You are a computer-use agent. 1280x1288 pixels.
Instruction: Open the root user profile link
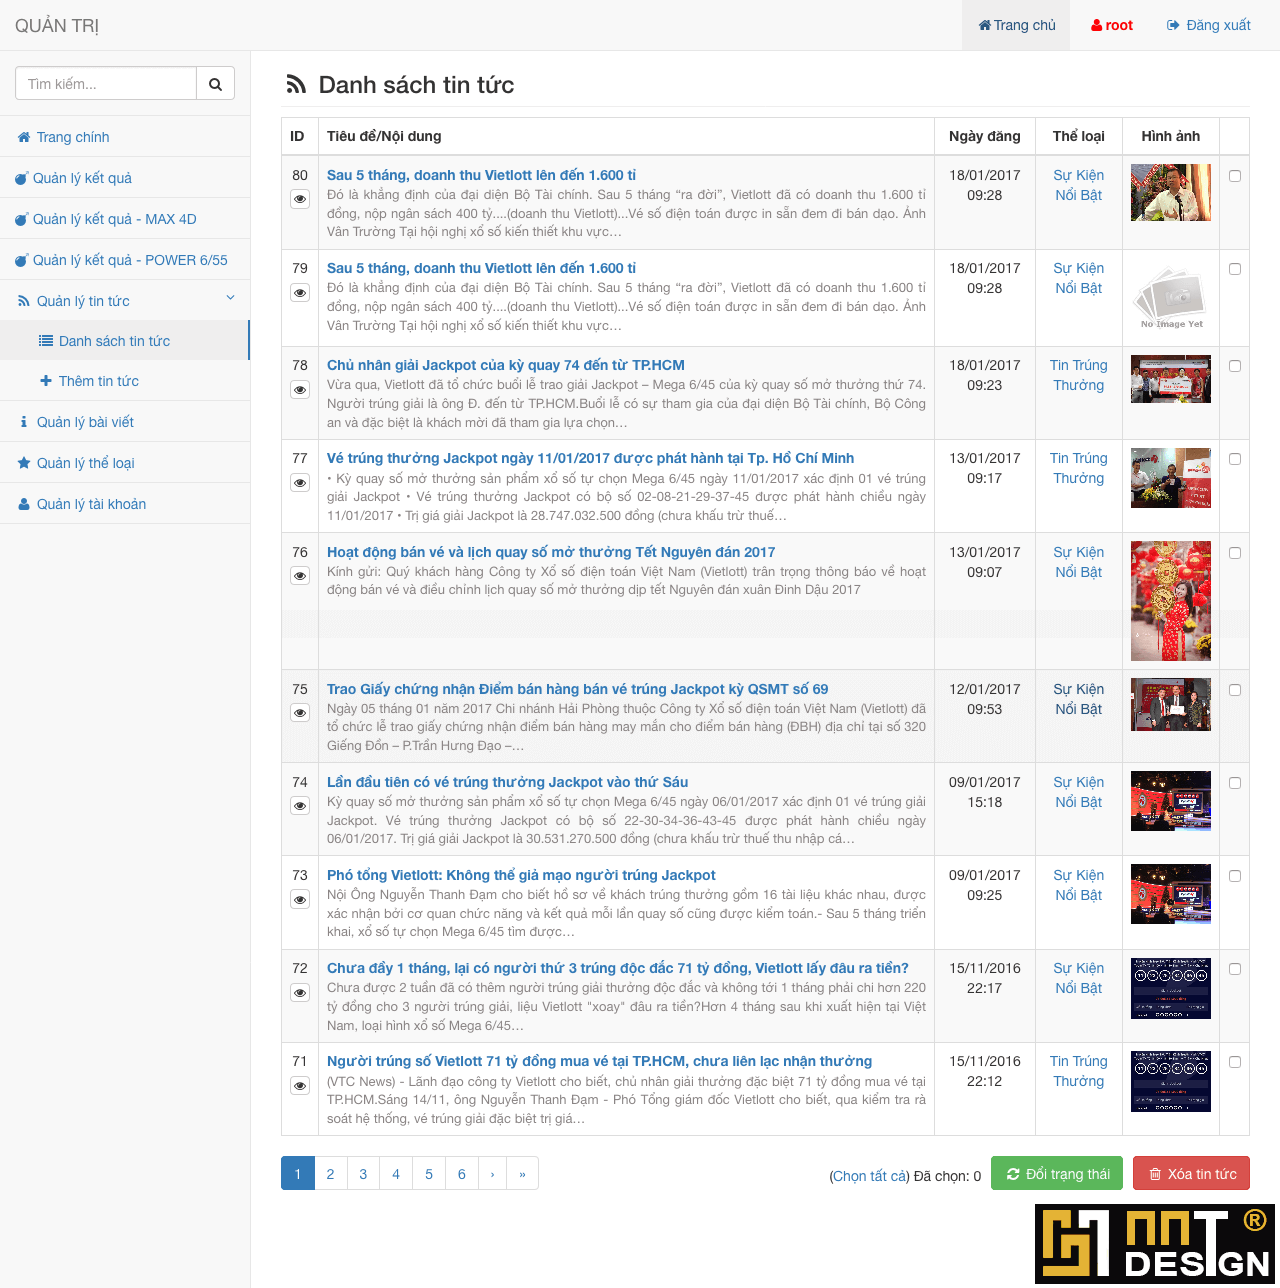[x=1112, y=25]
